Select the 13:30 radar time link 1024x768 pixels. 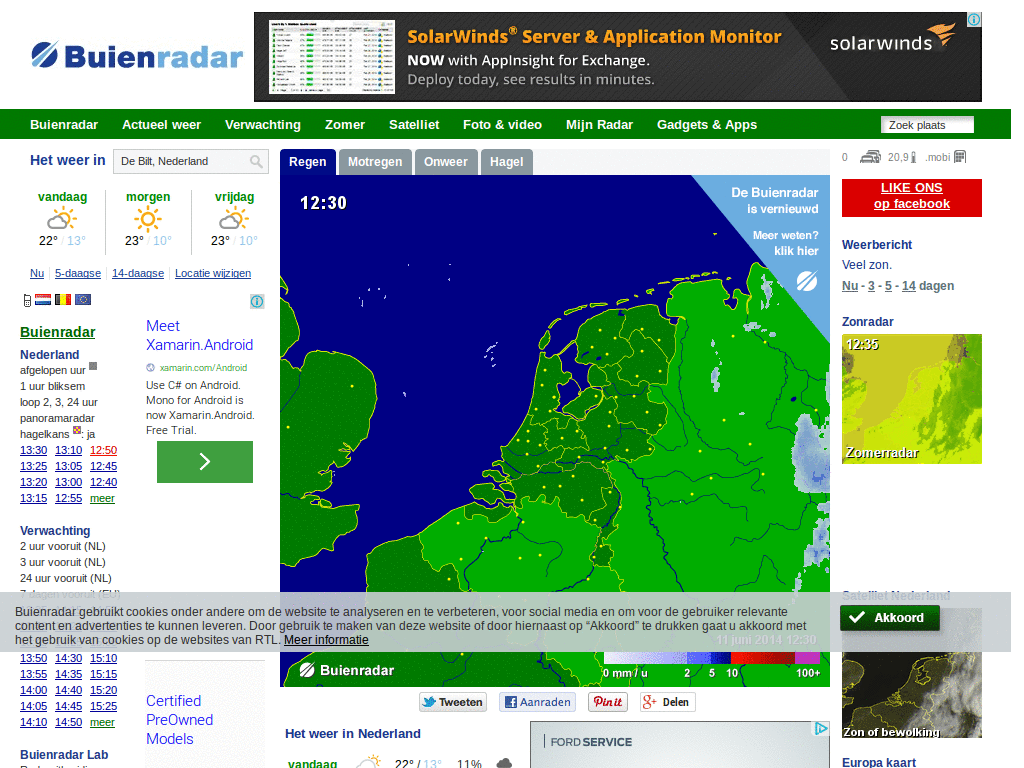point(33,450)
